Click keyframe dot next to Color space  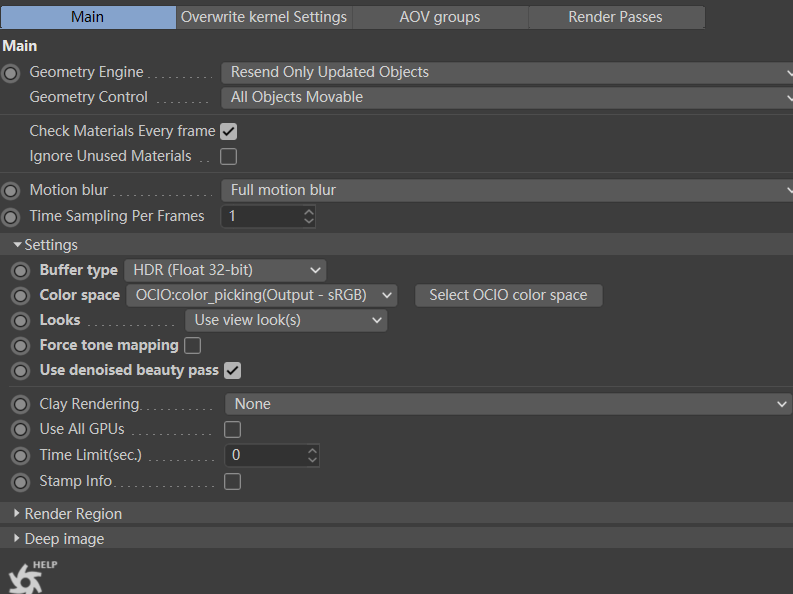click(x=20, y=296)
